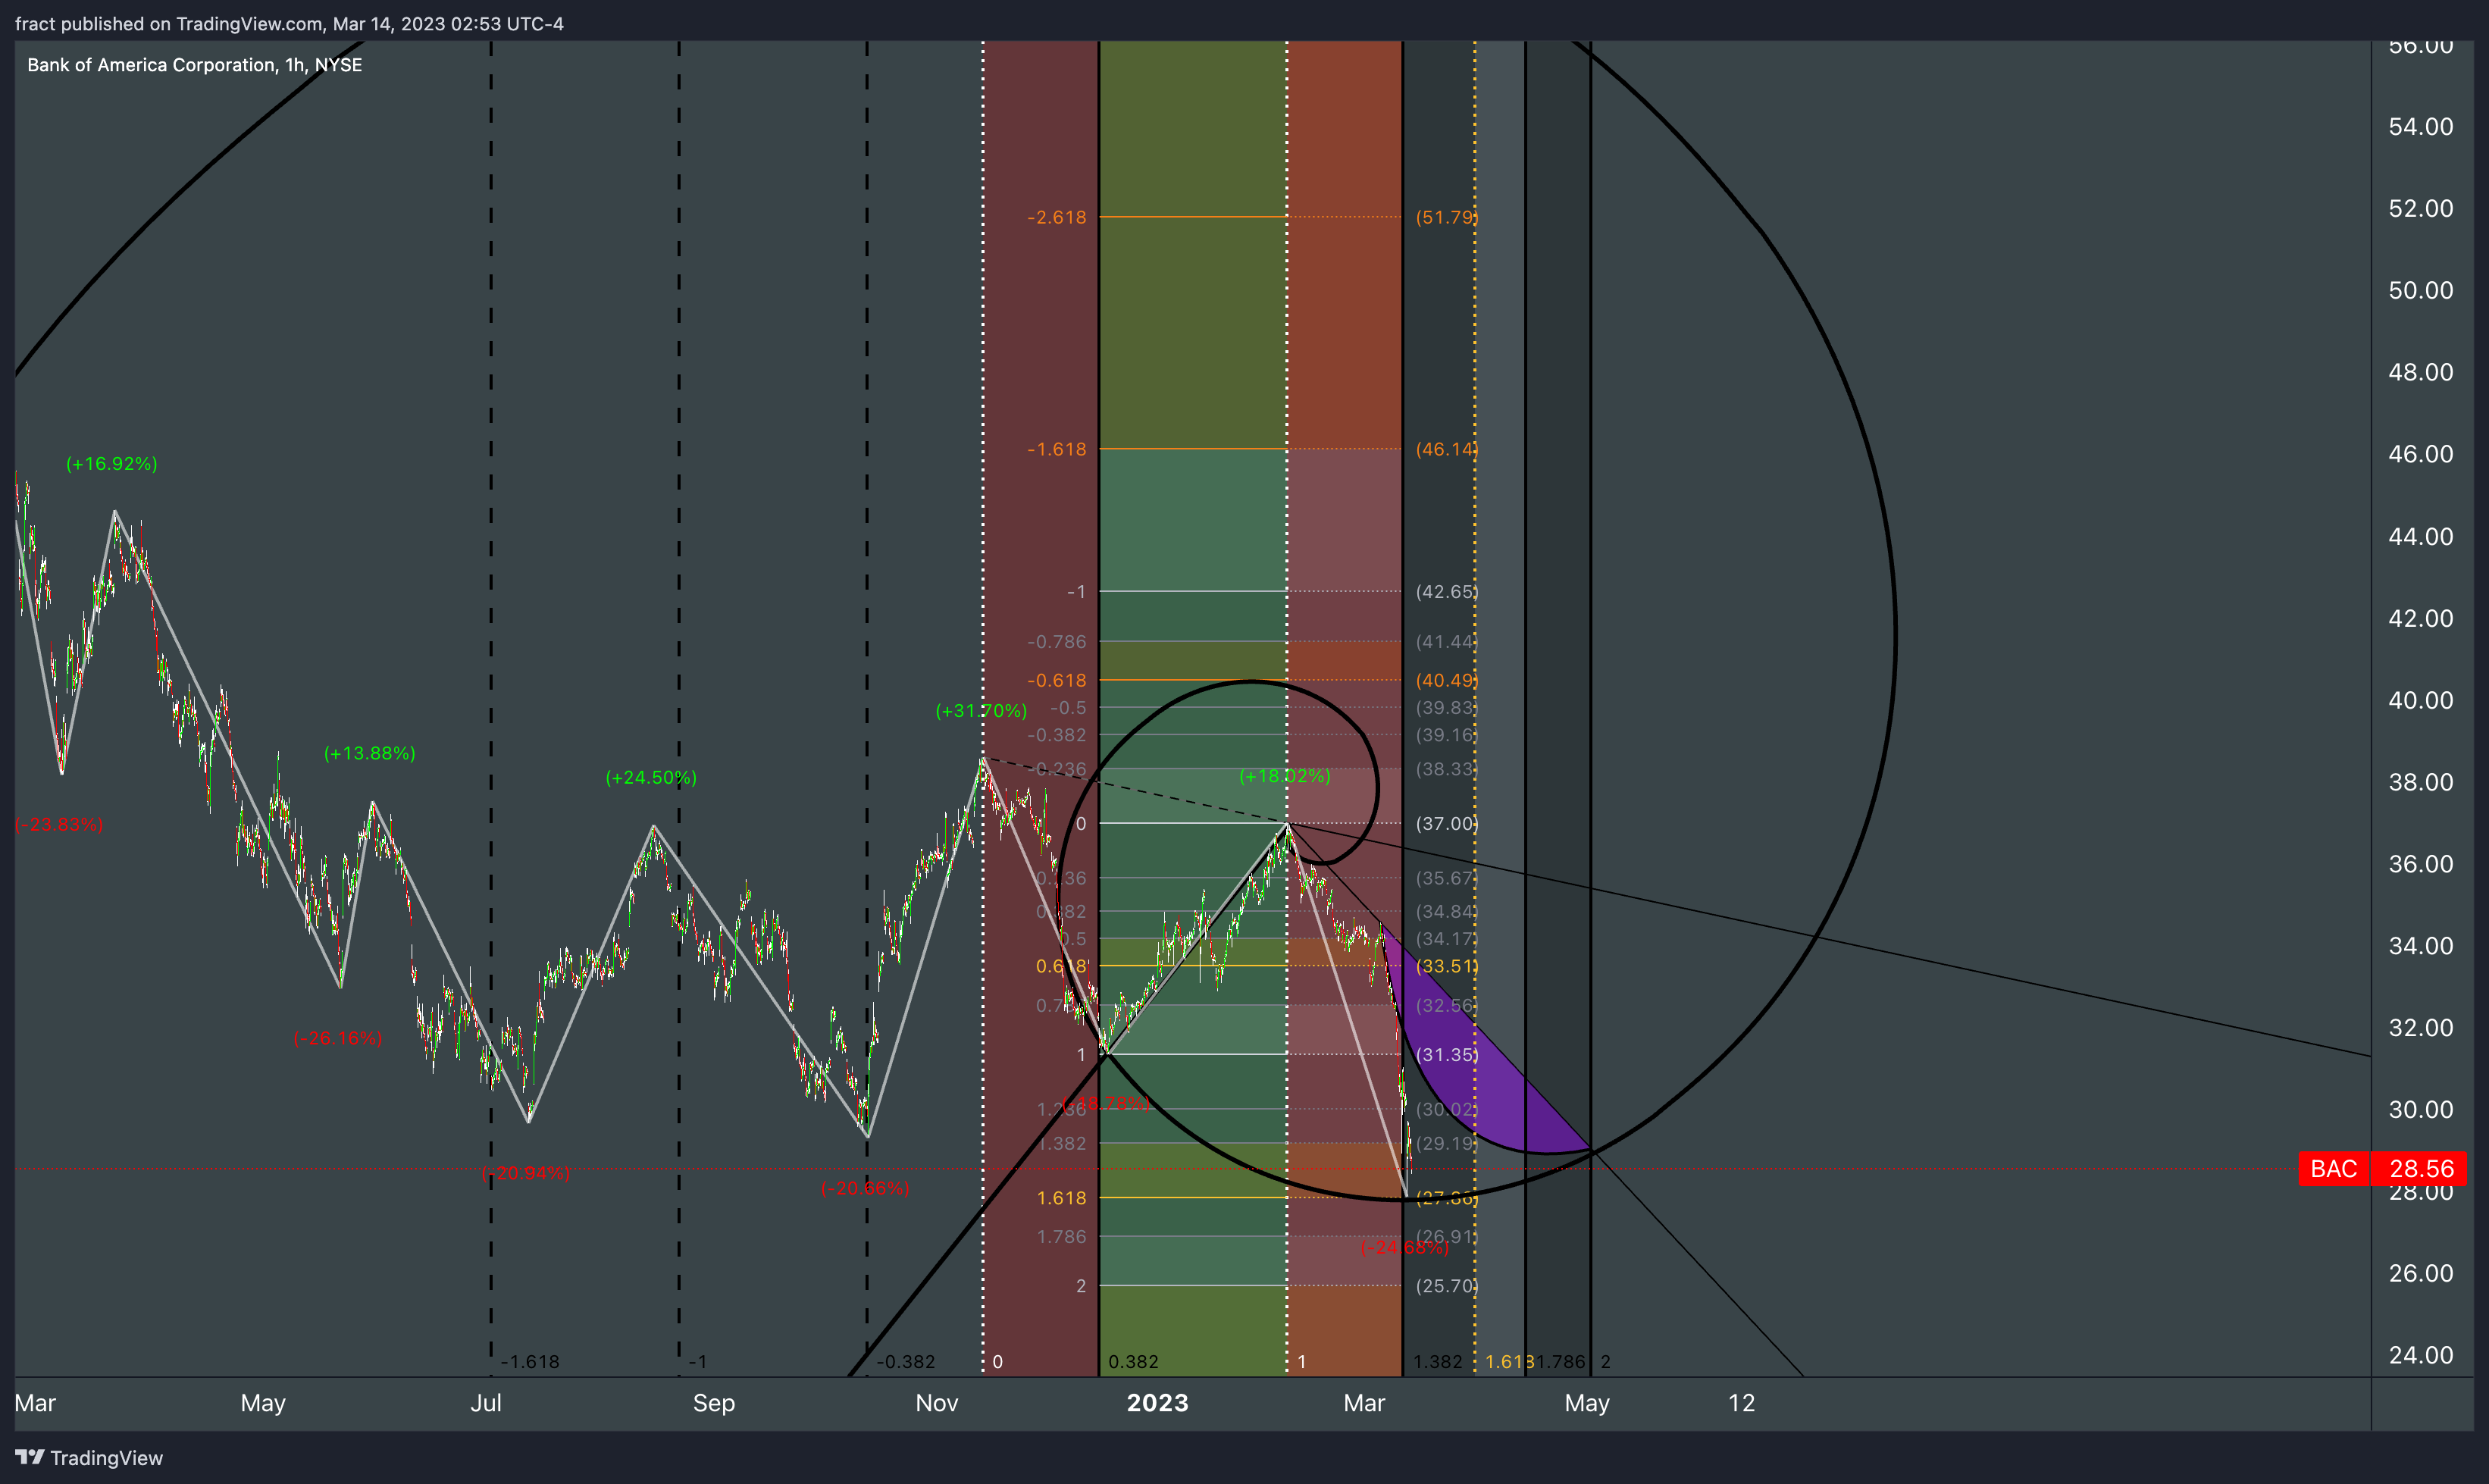The image size is (2489, 1484).
Task: Select the (38.33) Fibonacci price label
Action: pyautogui.click(x=1446, y=769)
